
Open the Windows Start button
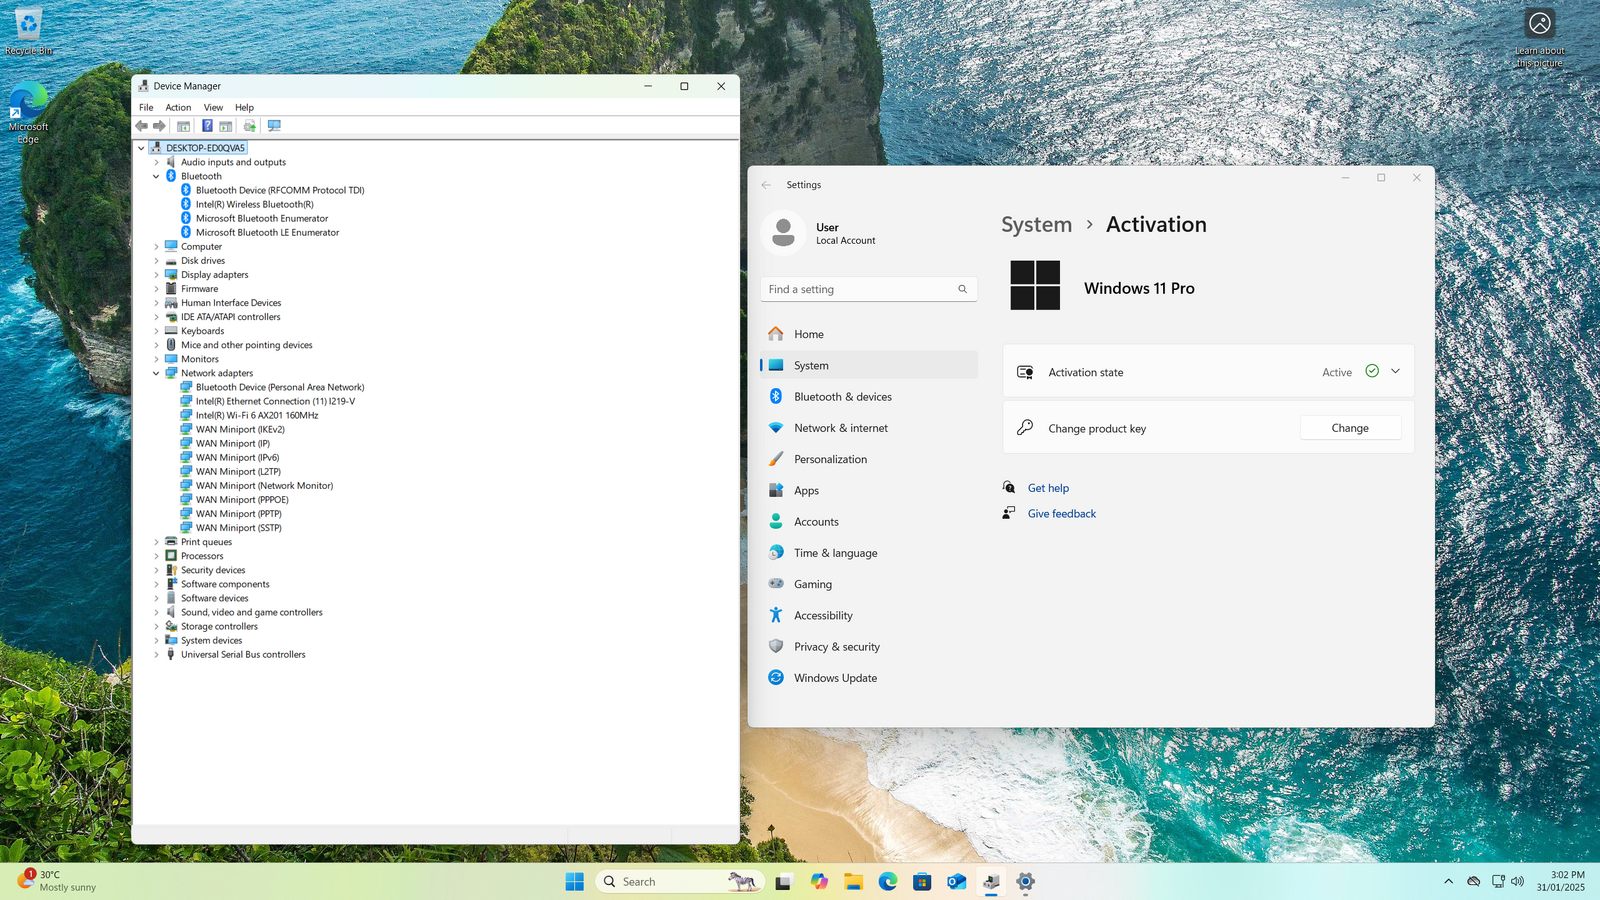pyautogui.click(x=574, y=882)
